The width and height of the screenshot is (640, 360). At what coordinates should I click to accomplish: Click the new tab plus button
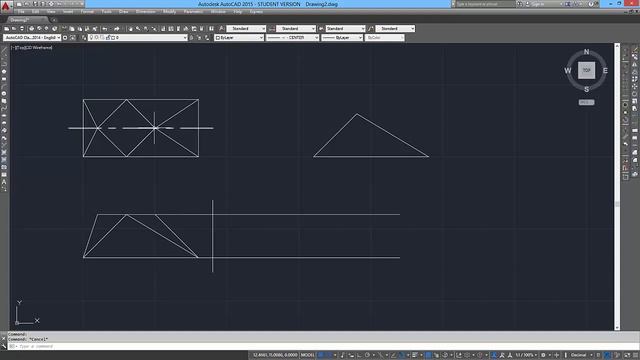[54, 20]
